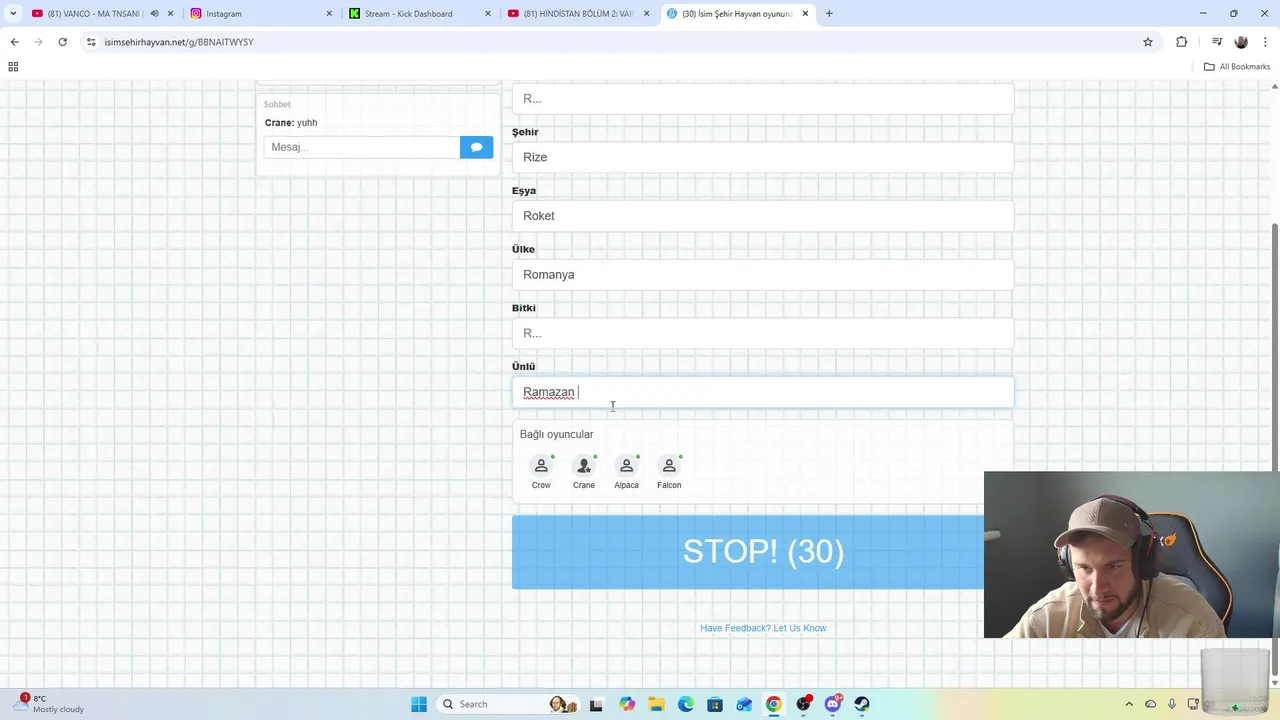Open the apps grid in the bookmarks bar
The width and height of the screenshot is (1280, 720).
(13, 67)
